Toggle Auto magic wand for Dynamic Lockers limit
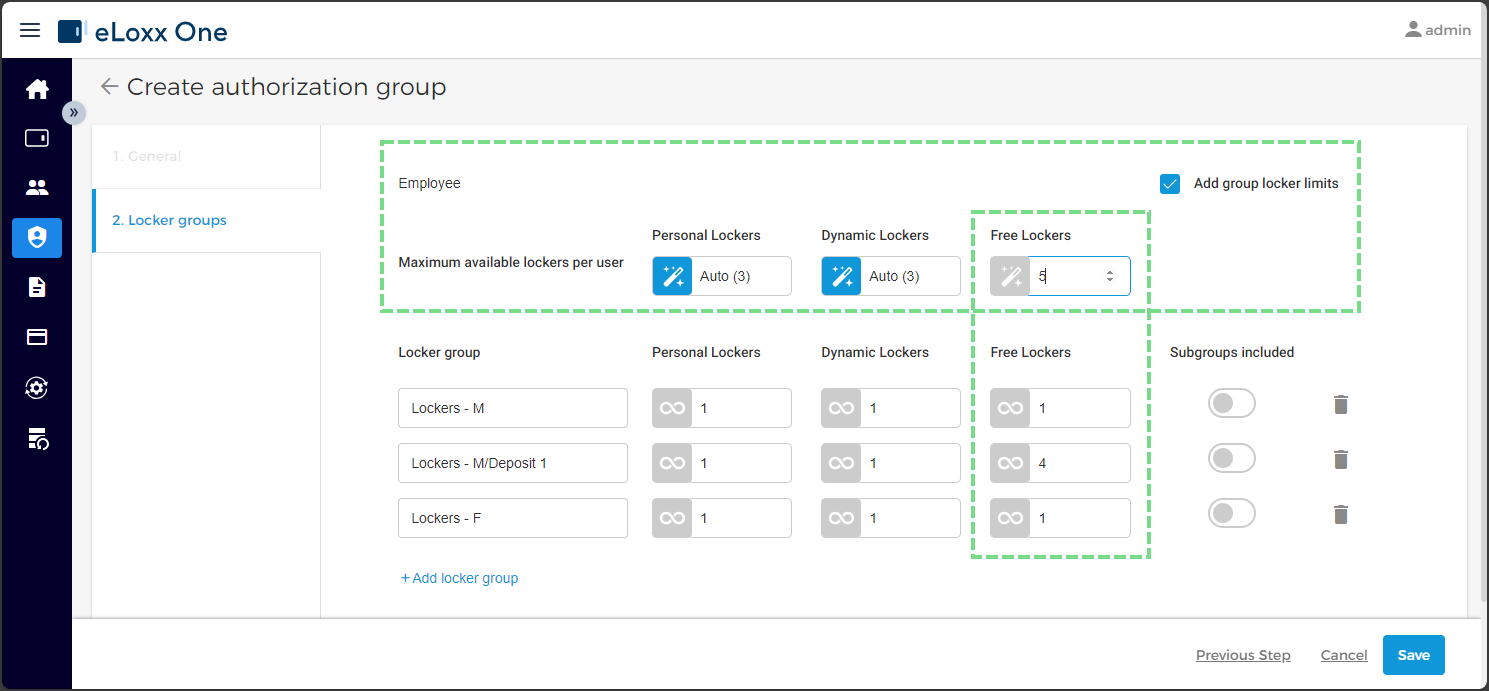This screenshot has height=691, width=1489. (842, 276)
